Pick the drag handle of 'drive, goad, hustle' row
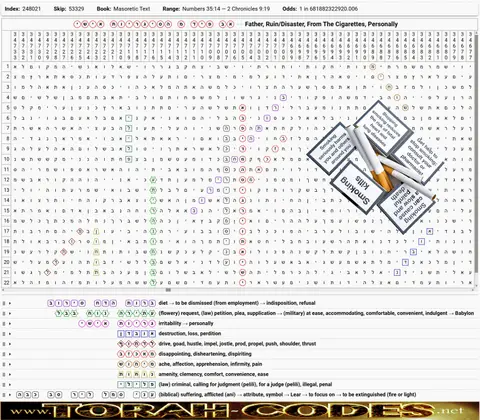480x420 pixels. (x=4, y=344)
